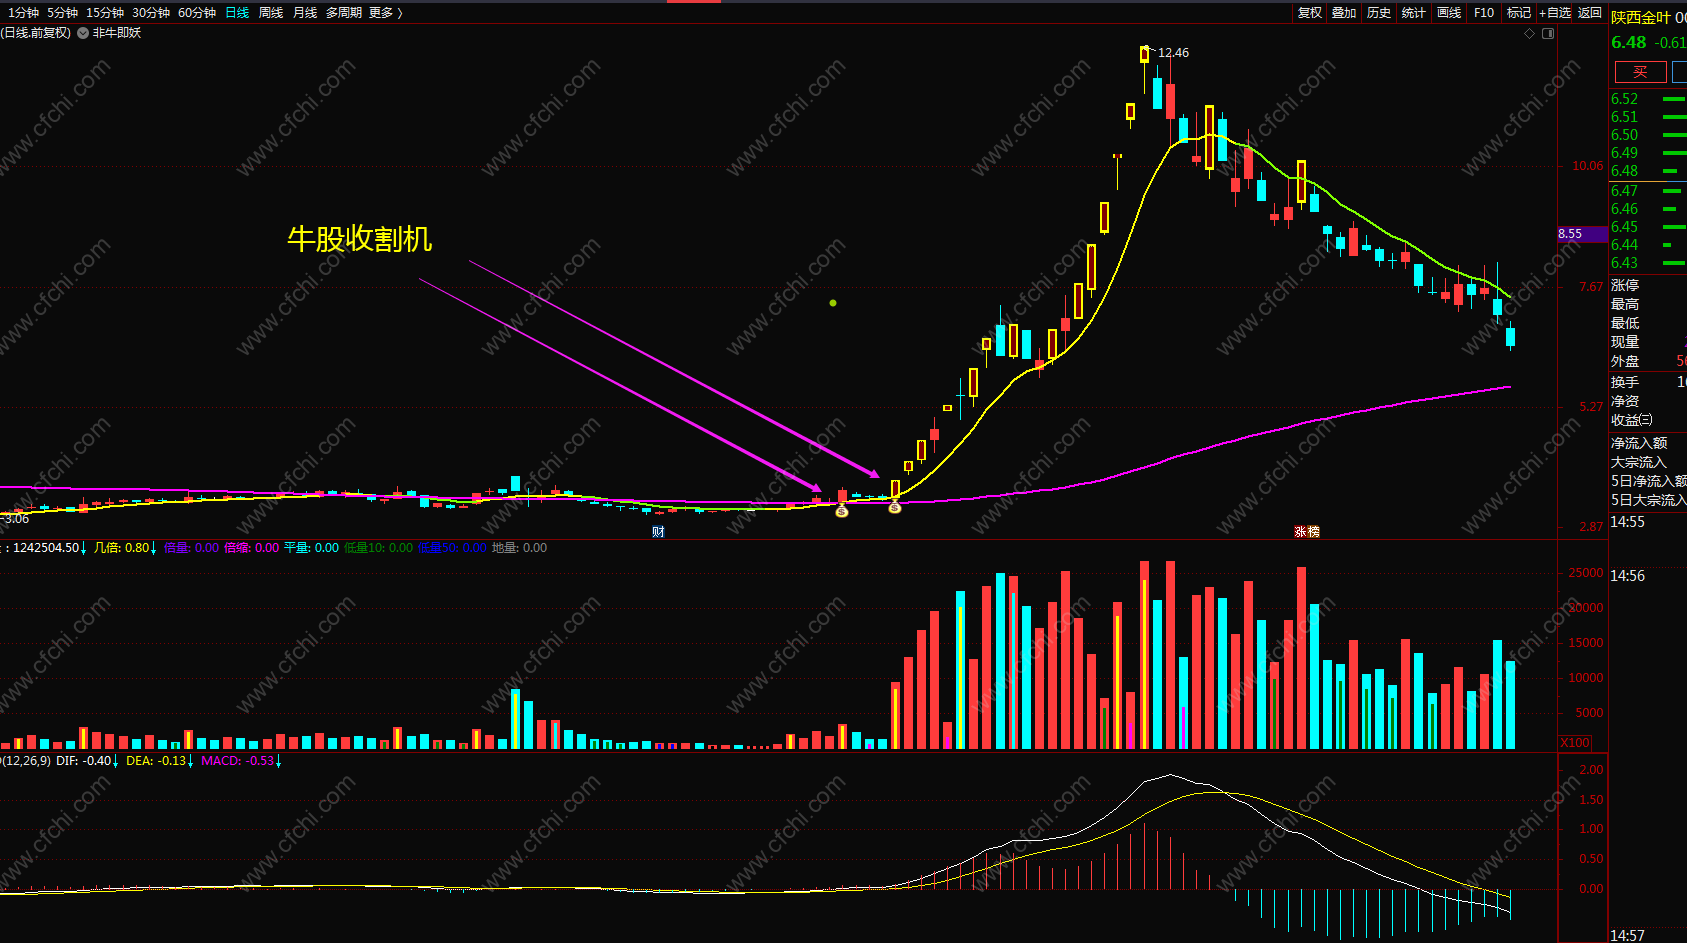Select the 6.46 bid price

point(1625,209)
